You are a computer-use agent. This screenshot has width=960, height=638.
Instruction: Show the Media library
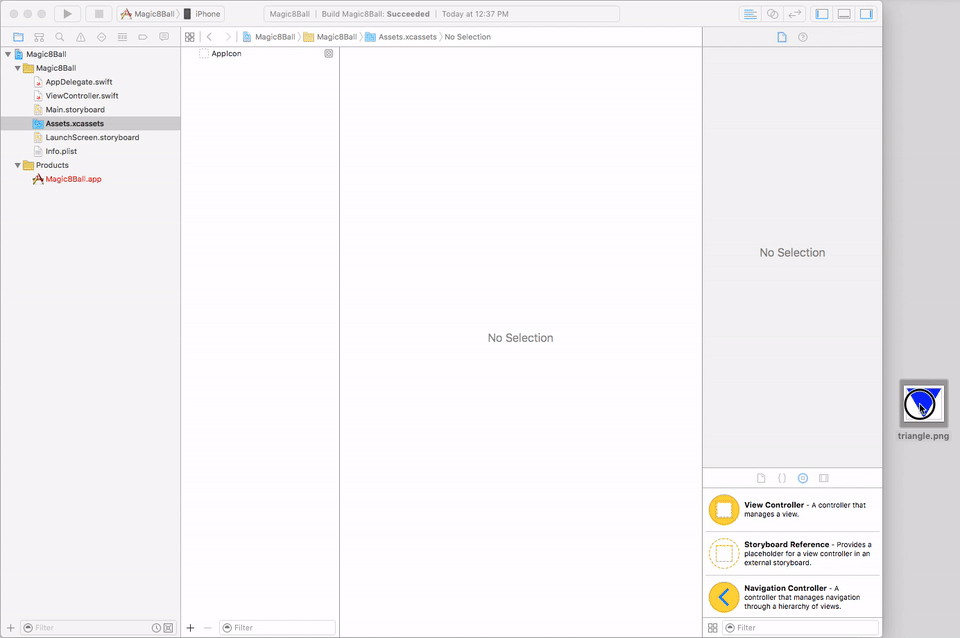click(x=823, y=478)
